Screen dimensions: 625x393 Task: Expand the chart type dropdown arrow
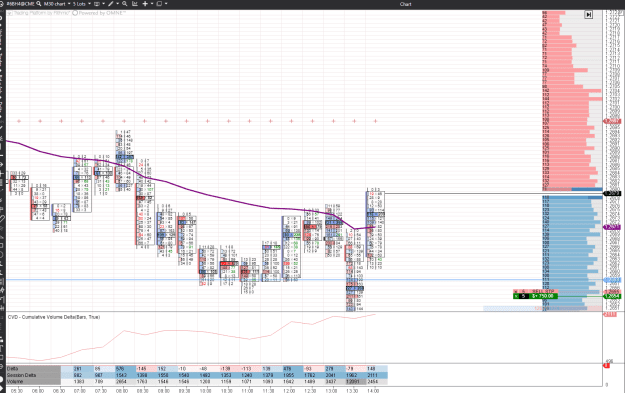[x=103, y=4]
